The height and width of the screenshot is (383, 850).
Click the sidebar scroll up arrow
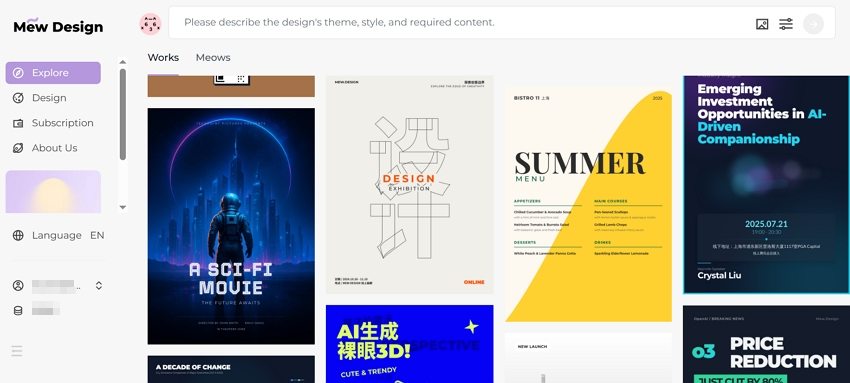(x=123, y=62)
